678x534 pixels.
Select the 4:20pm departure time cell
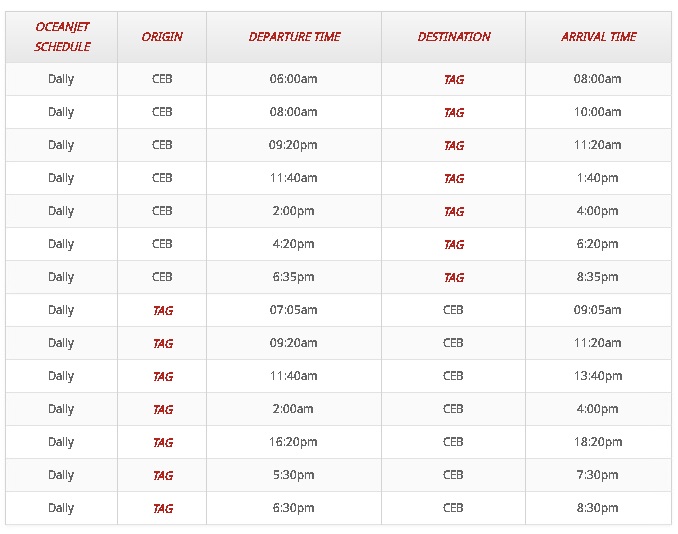294,244
